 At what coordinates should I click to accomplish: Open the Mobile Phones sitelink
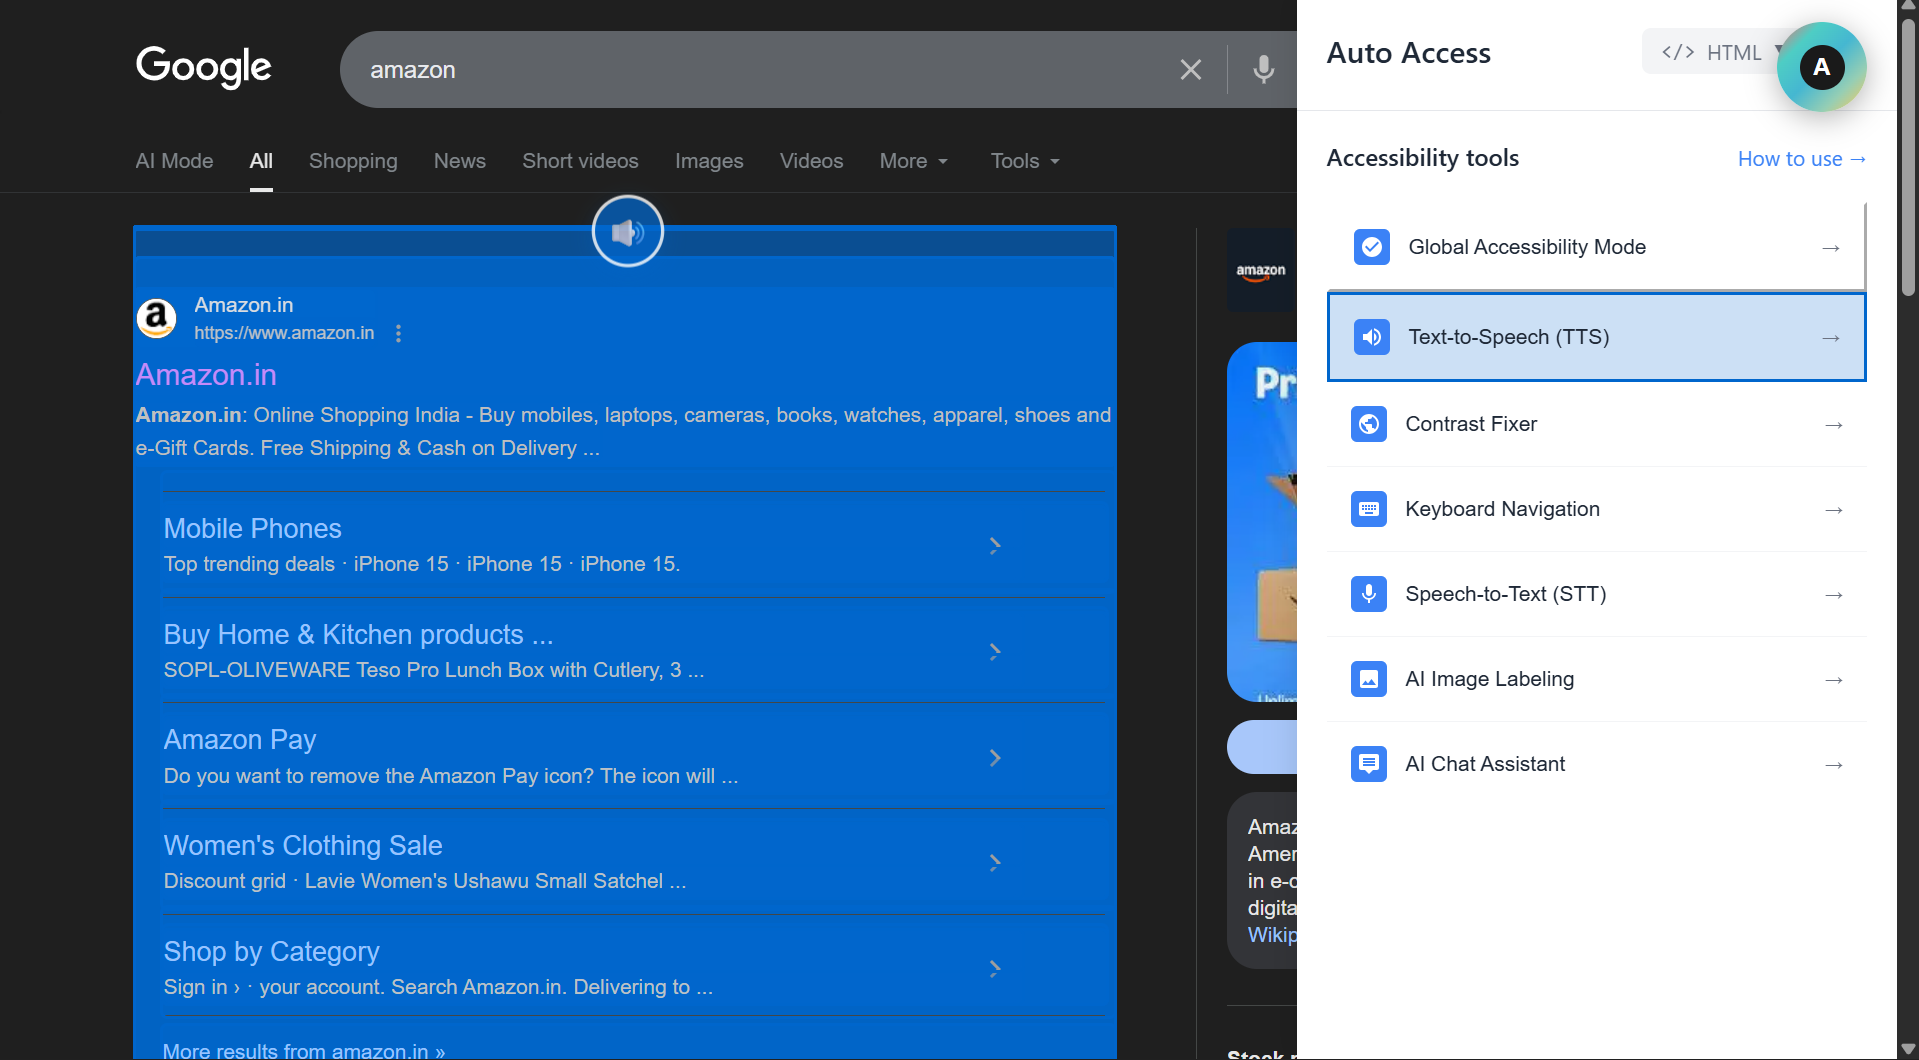[252, 528]
